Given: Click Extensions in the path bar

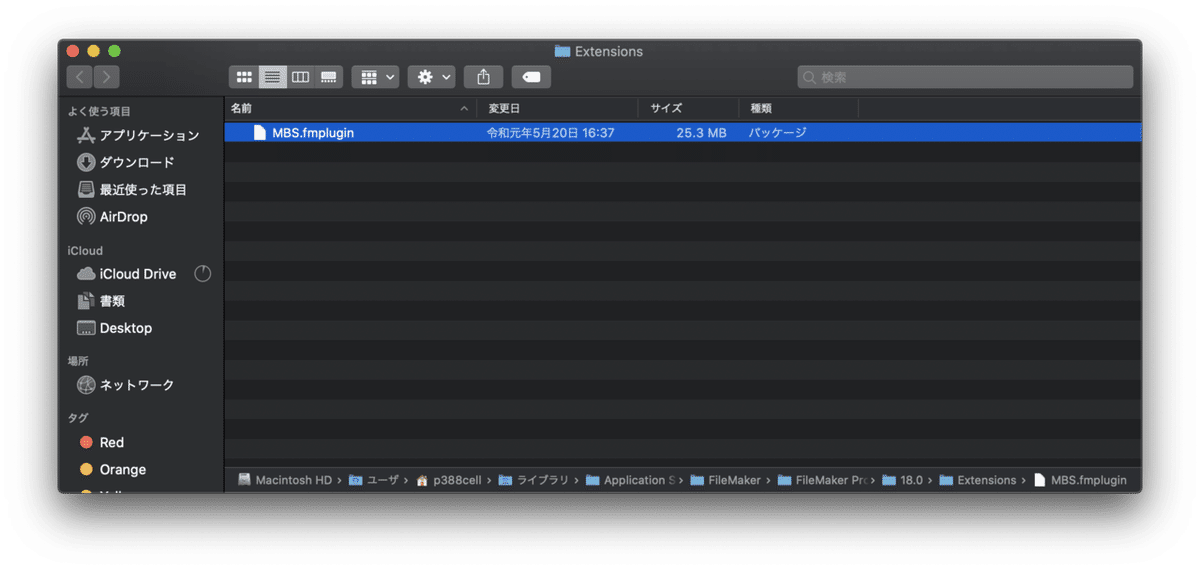Looking at the screenshot, I should tap(977, 480).
